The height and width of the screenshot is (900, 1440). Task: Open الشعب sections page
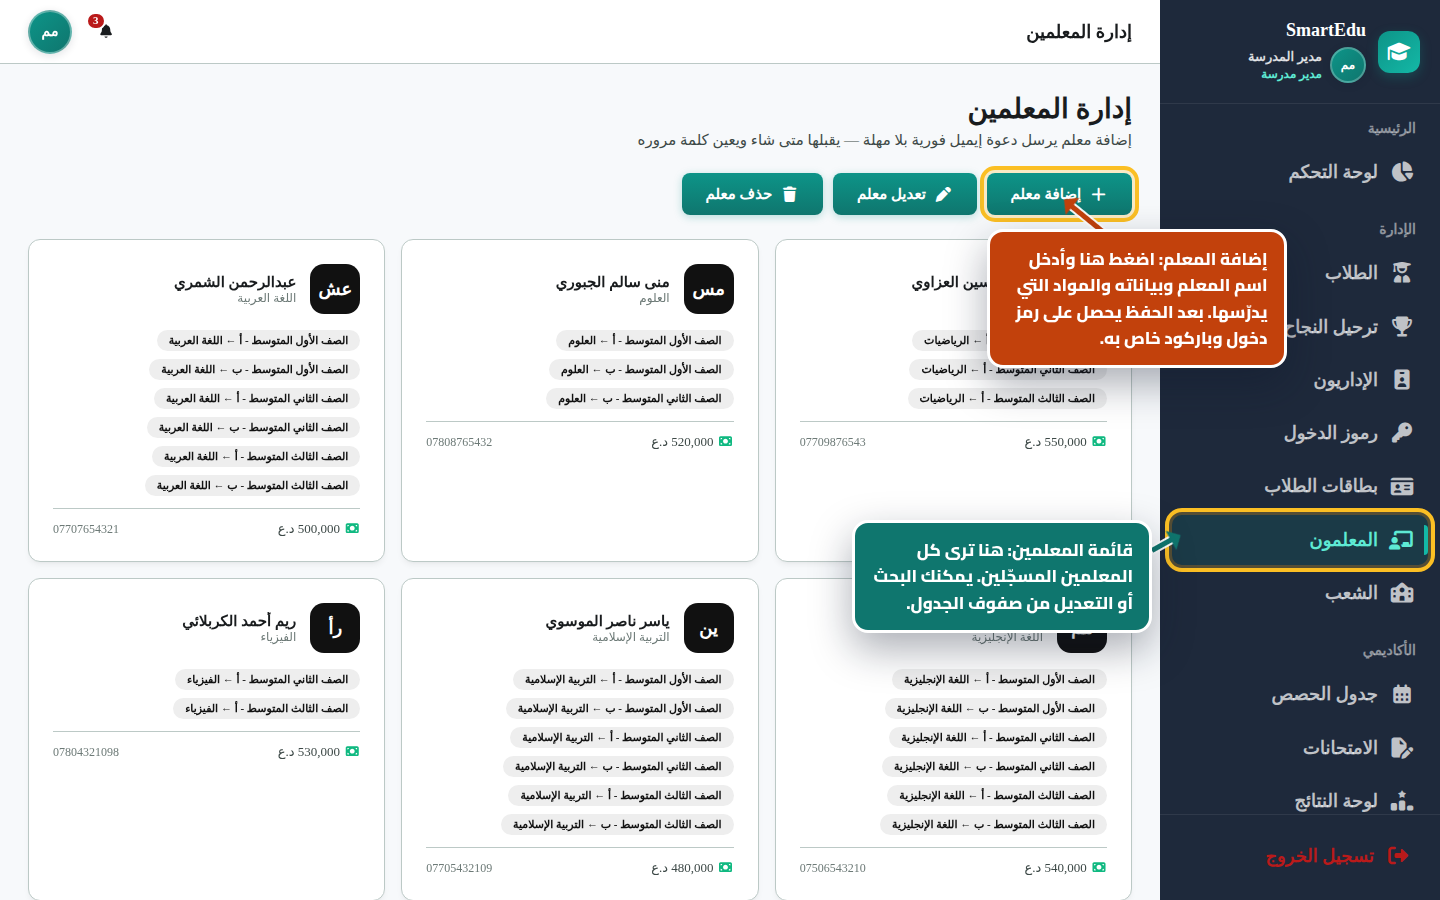click(1300, 593)
